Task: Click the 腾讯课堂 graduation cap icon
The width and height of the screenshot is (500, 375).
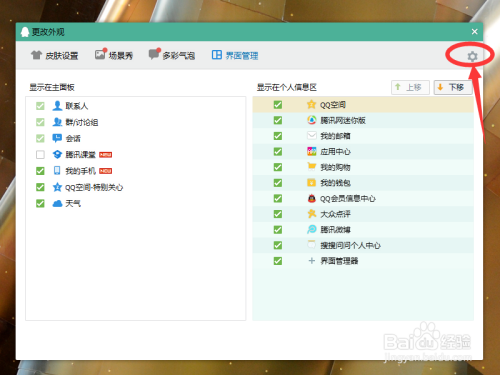Action: click(x=57, y=154)
